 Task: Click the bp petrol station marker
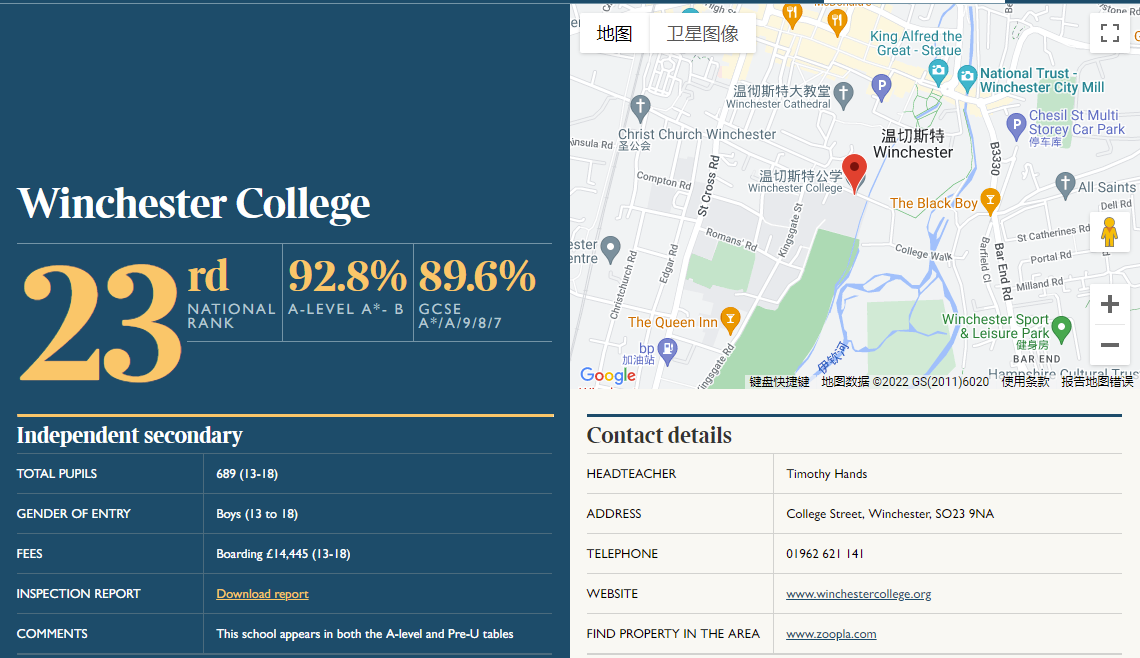(x=667, y=352)
